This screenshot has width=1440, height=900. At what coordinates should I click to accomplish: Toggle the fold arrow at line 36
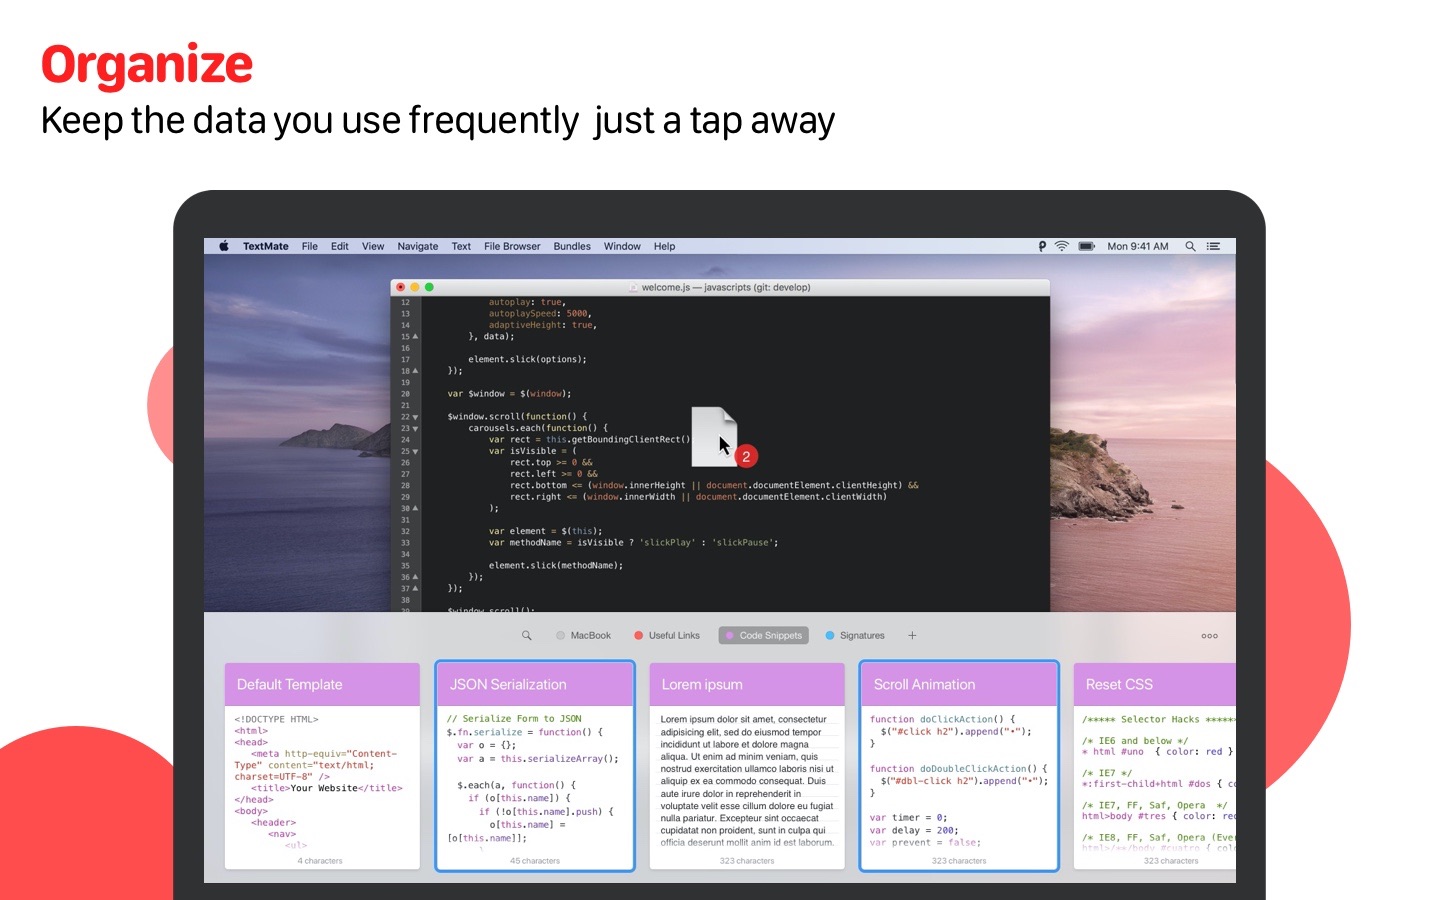(x=415, y=577)
